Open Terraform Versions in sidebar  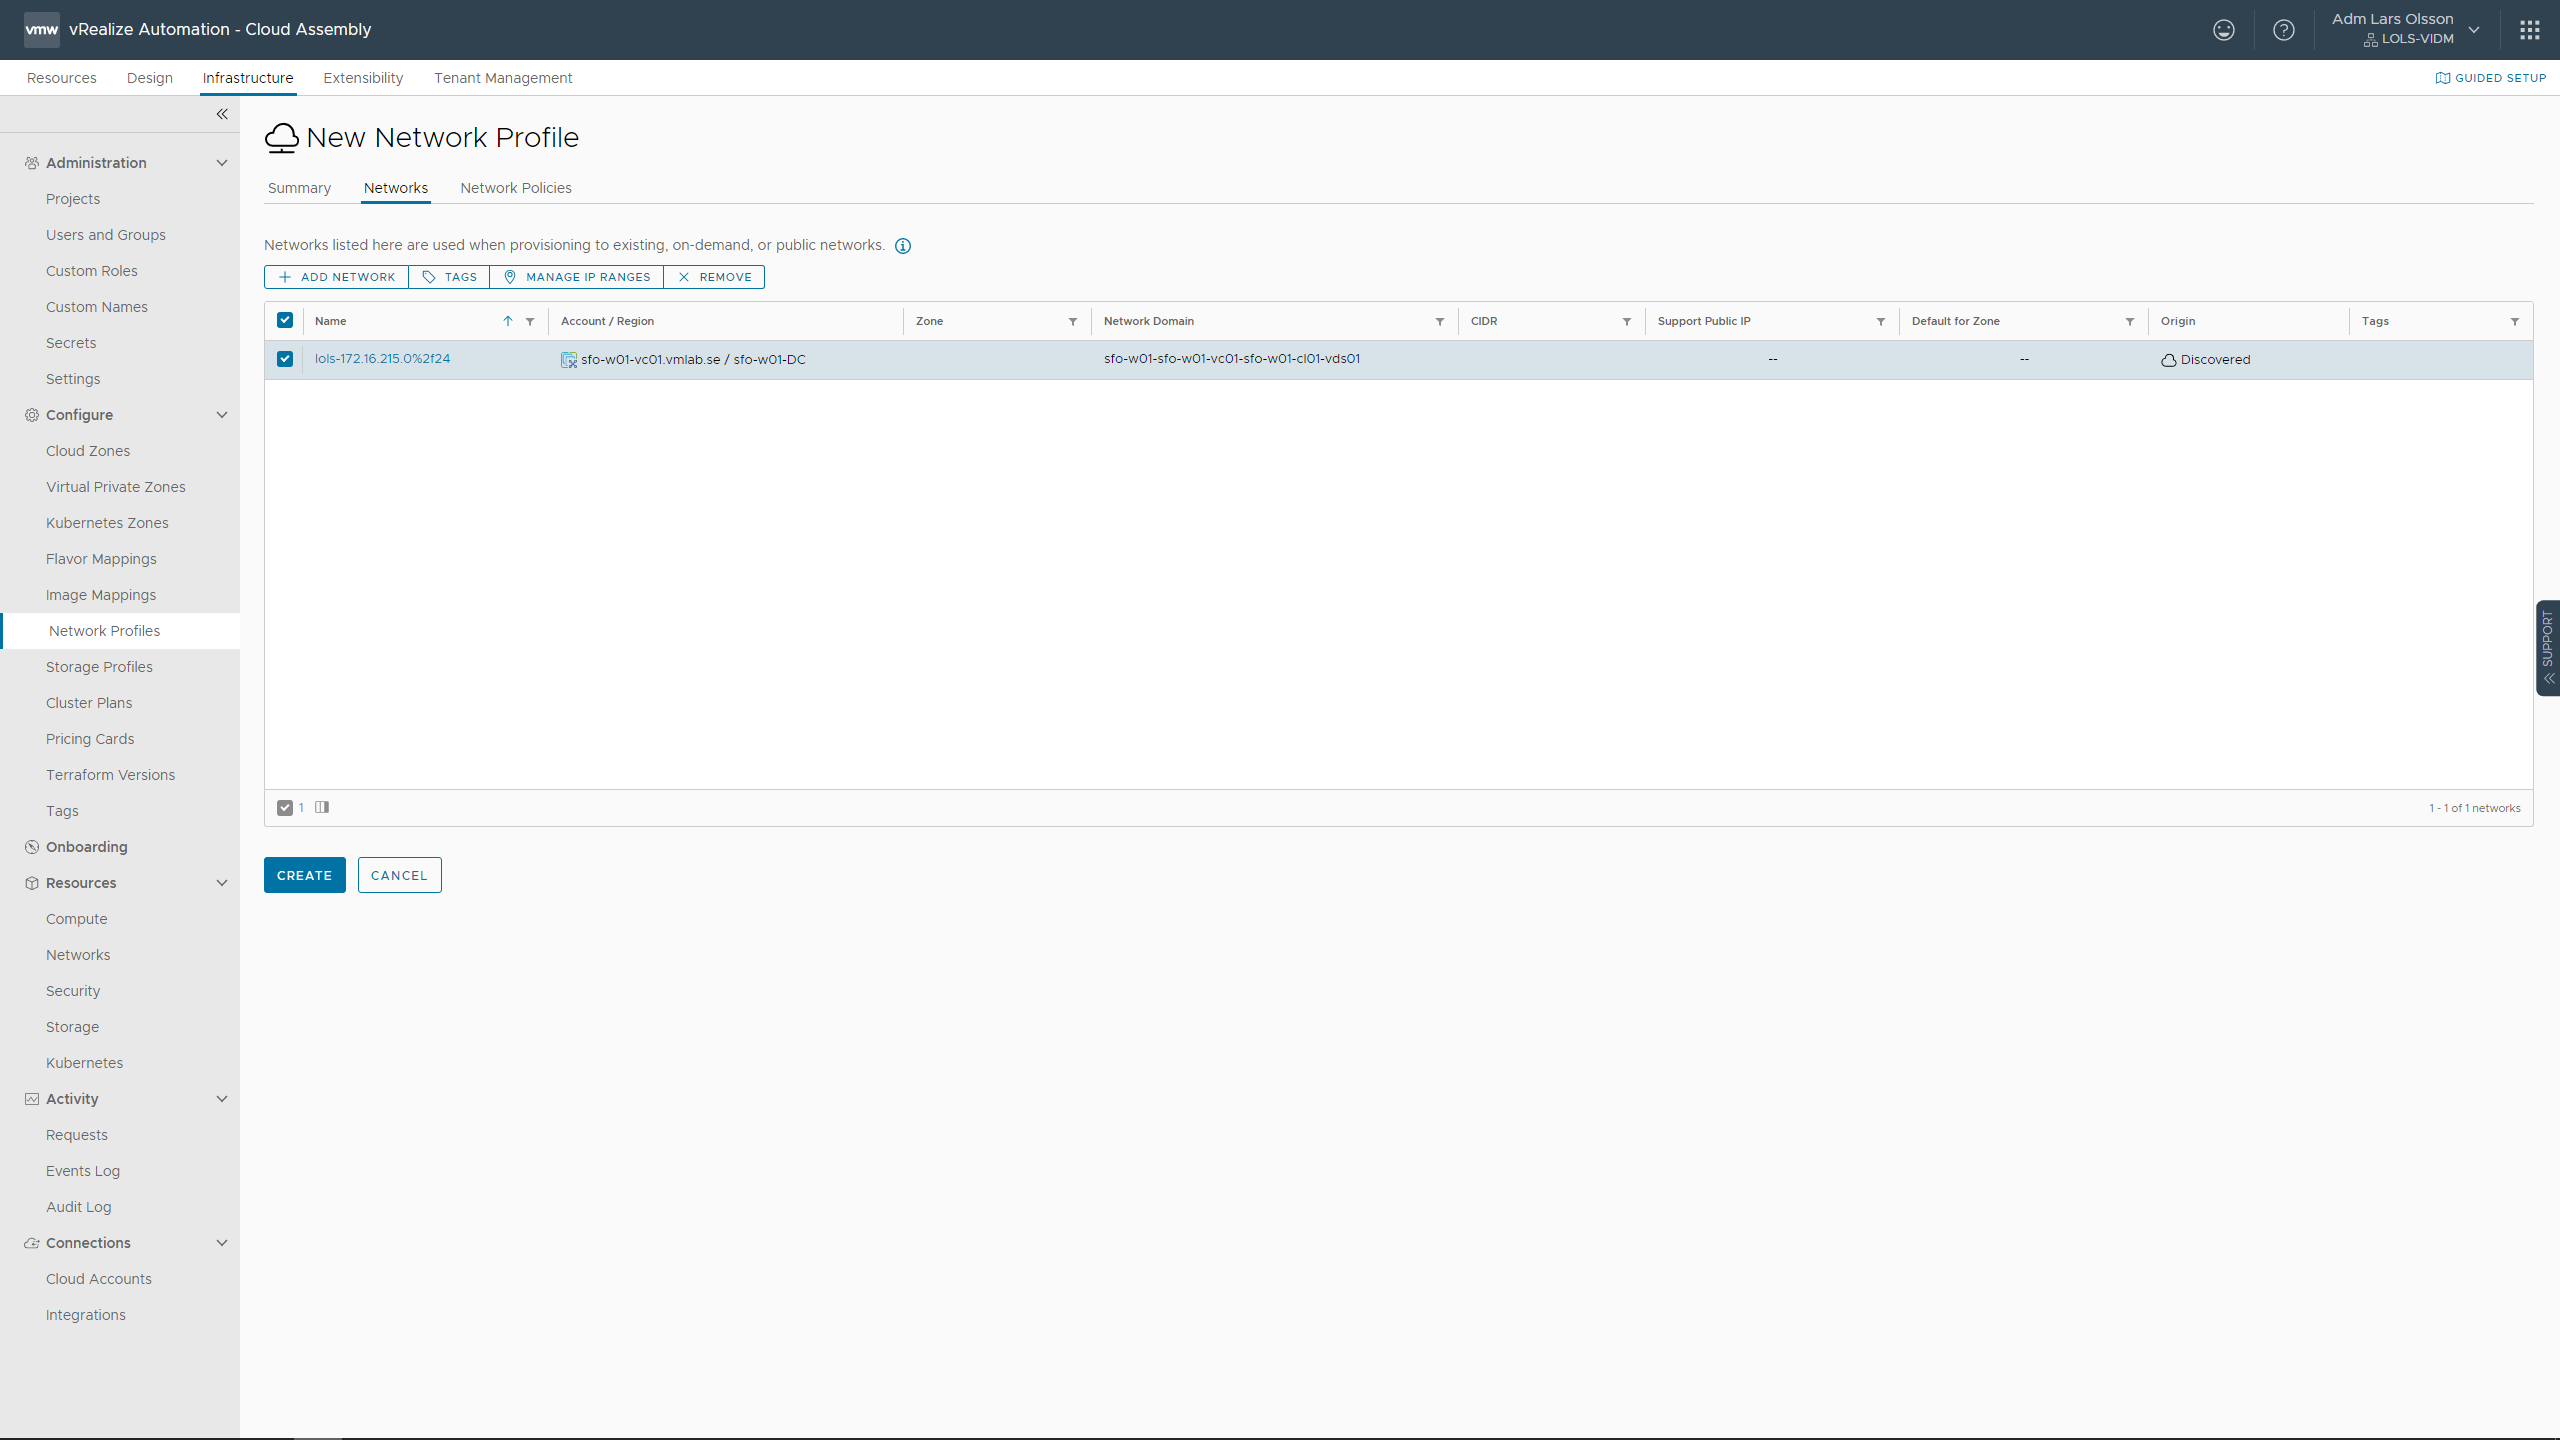110,775
